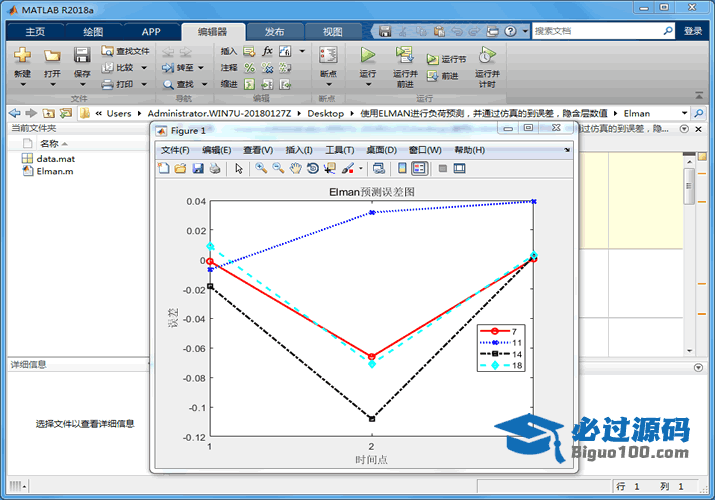Click the Login (登录) link

[x=693, y=31]
